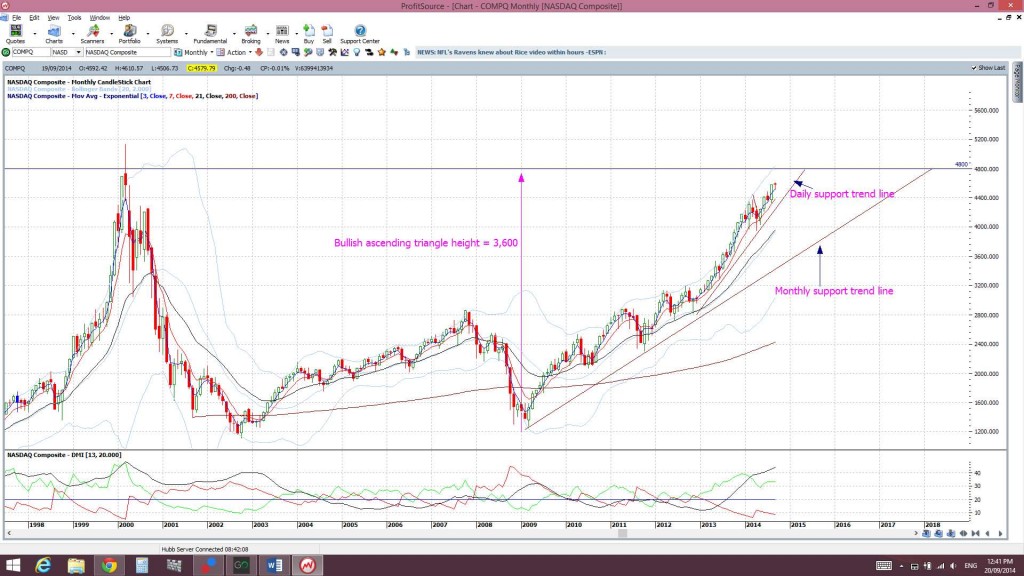Open the Broking tool
The width and height of the screenshot is (1024, 576).
251,34
